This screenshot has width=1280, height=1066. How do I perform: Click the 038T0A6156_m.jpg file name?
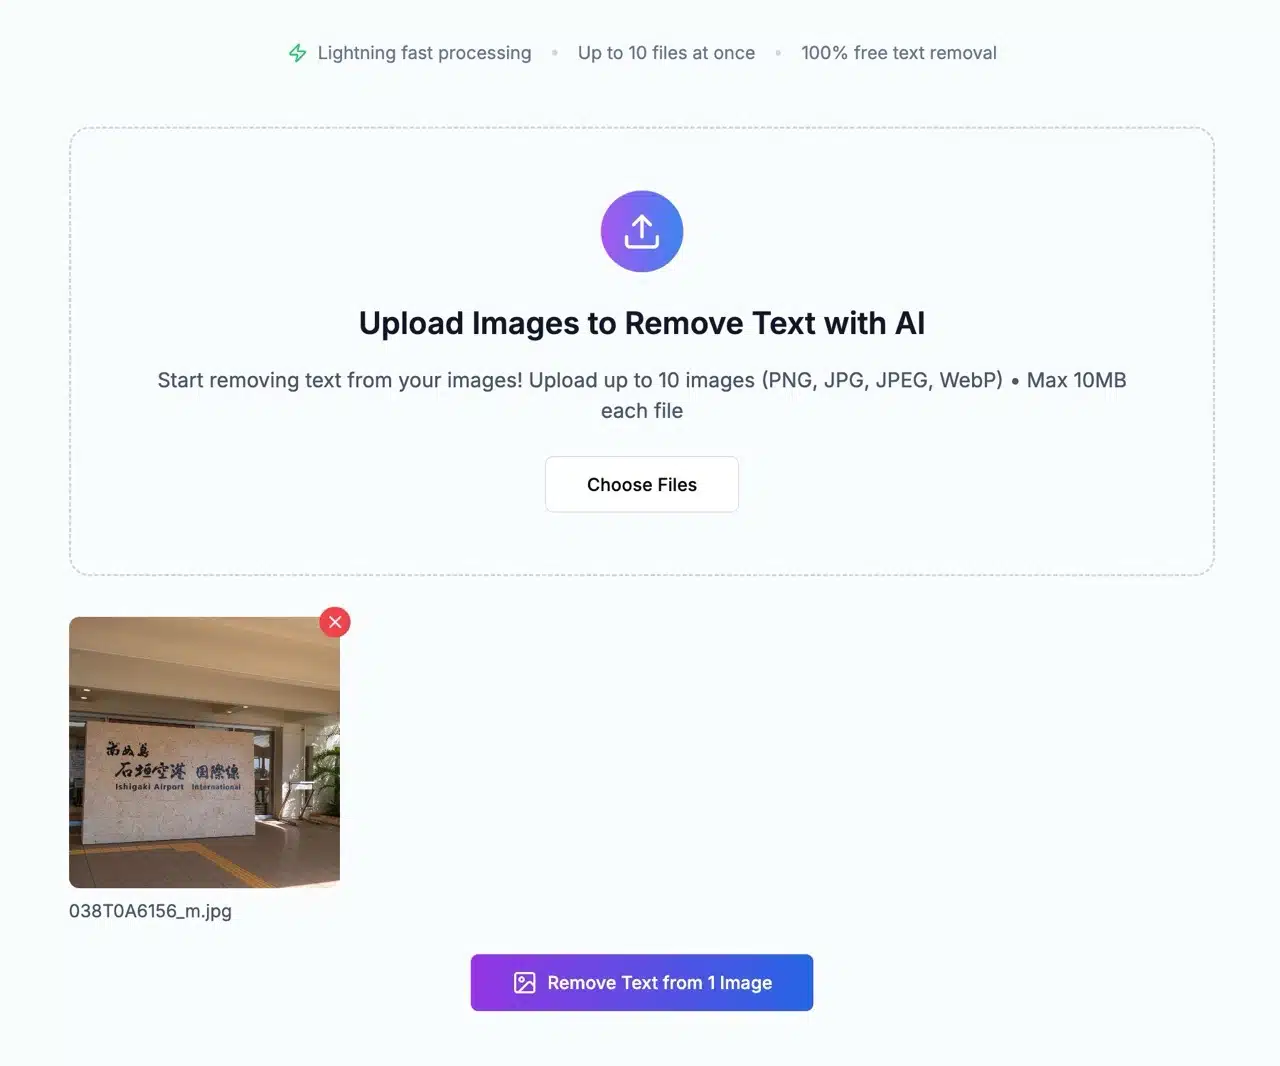pos(150,911)
